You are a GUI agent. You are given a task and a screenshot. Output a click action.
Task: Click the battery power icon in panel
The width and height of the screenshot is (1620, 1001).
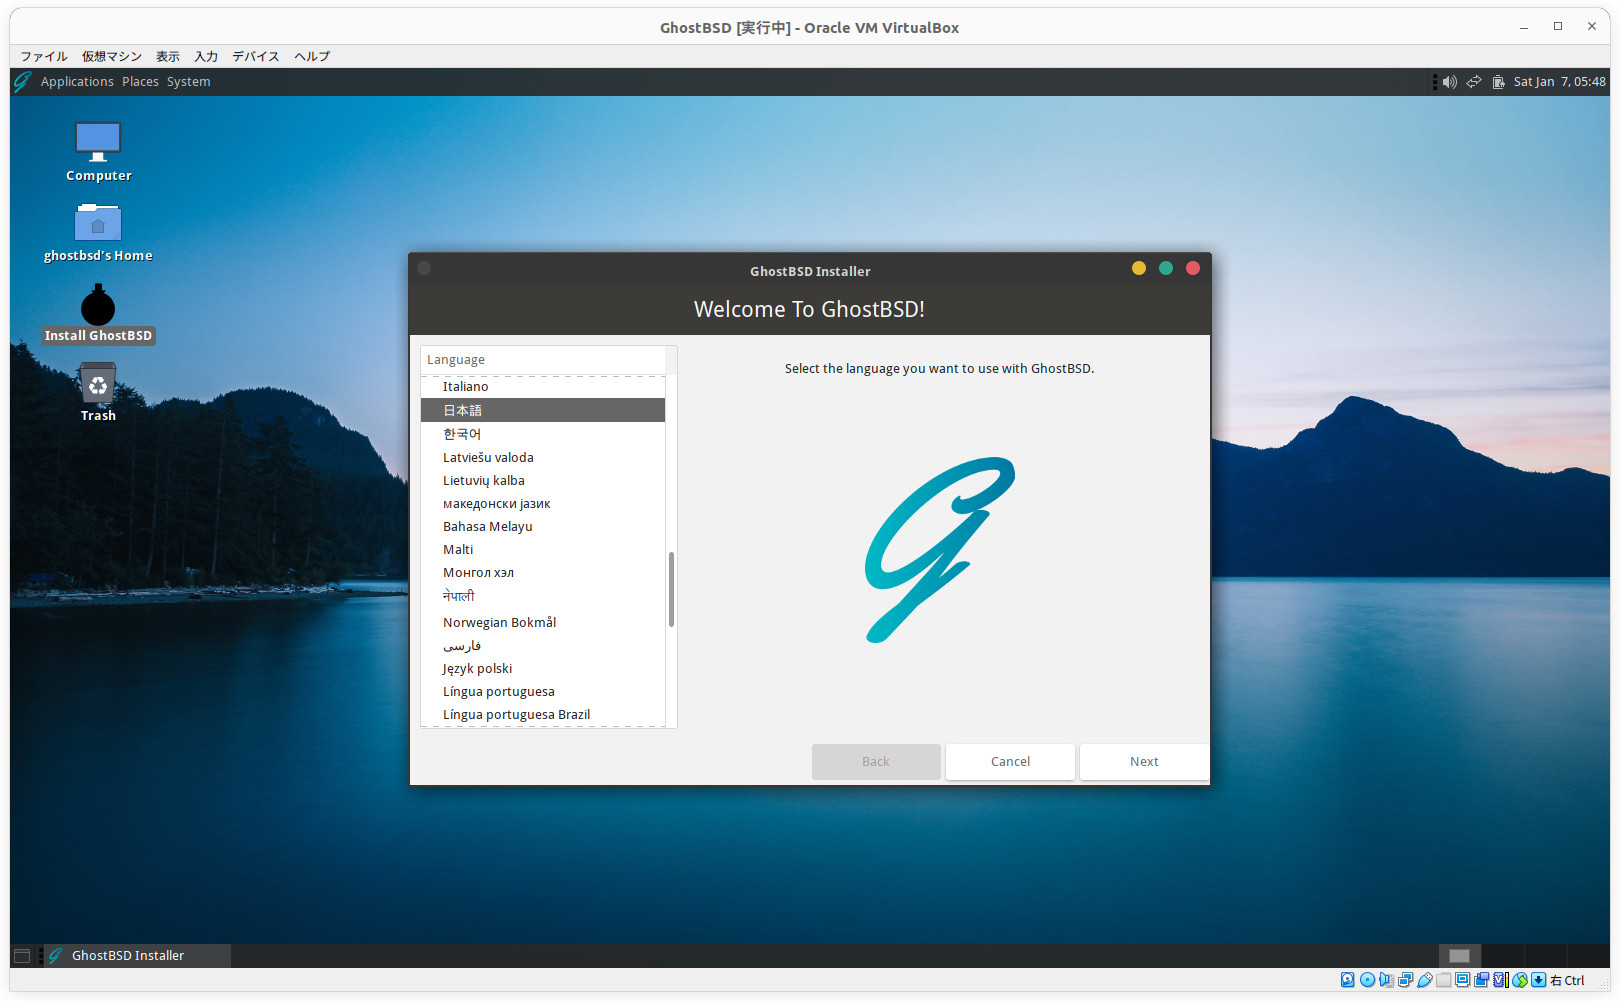tap(1498, 82)
